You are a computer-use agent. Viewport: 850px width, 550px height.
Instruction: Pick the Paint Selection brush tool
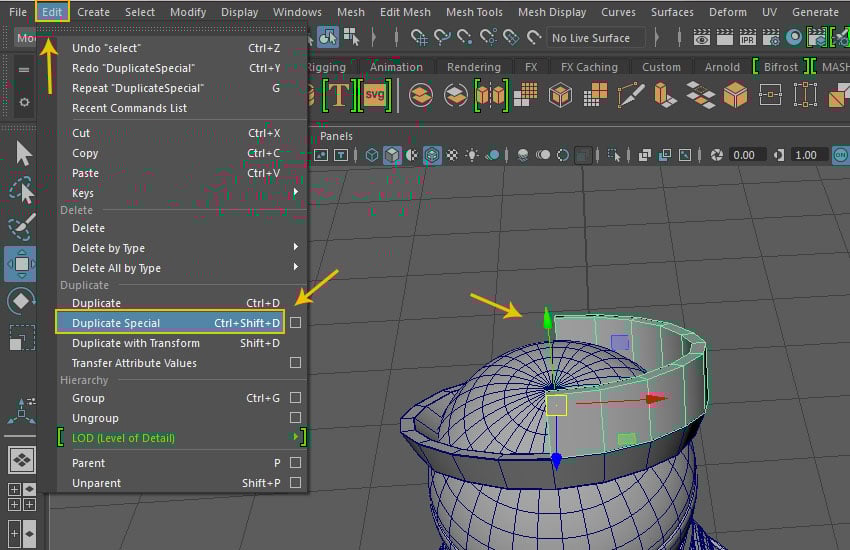21,228
